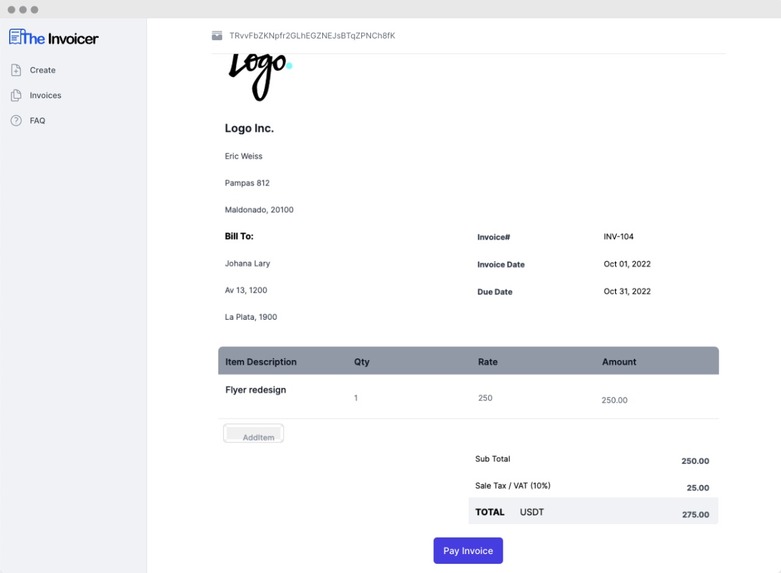Click the item amount 250.00
The height and width of the screenshot is (573, 781).
click(615, 400)
